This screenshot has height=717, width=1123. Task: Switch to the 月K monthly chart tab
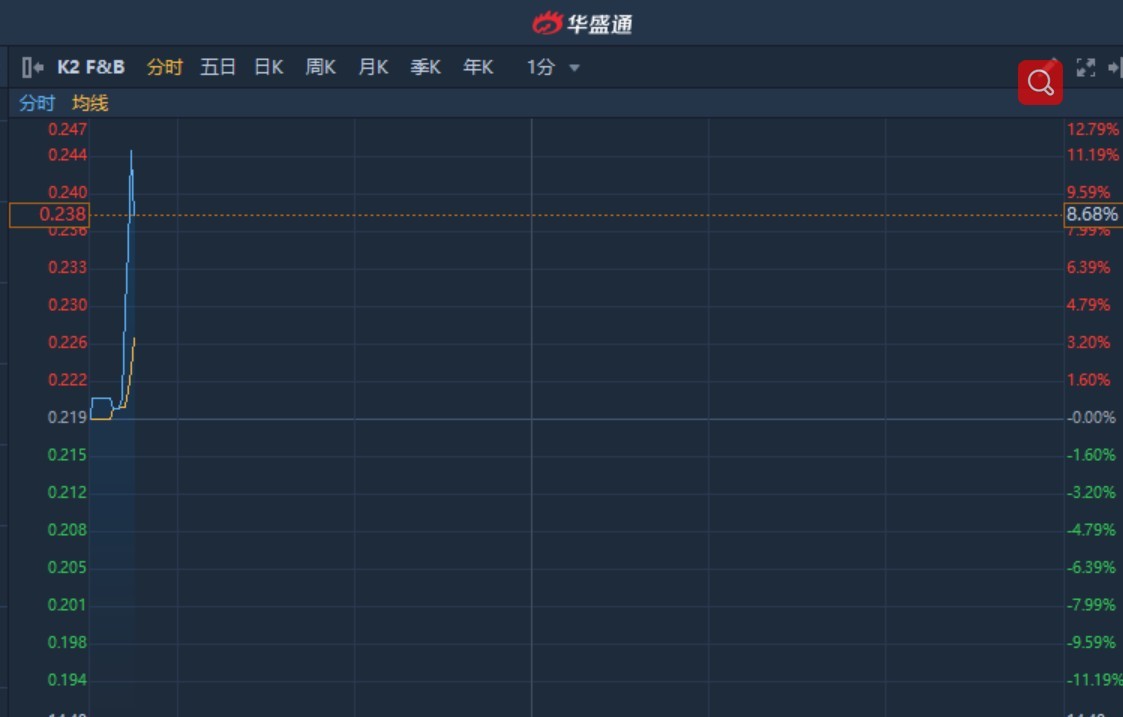pos(373,67)
